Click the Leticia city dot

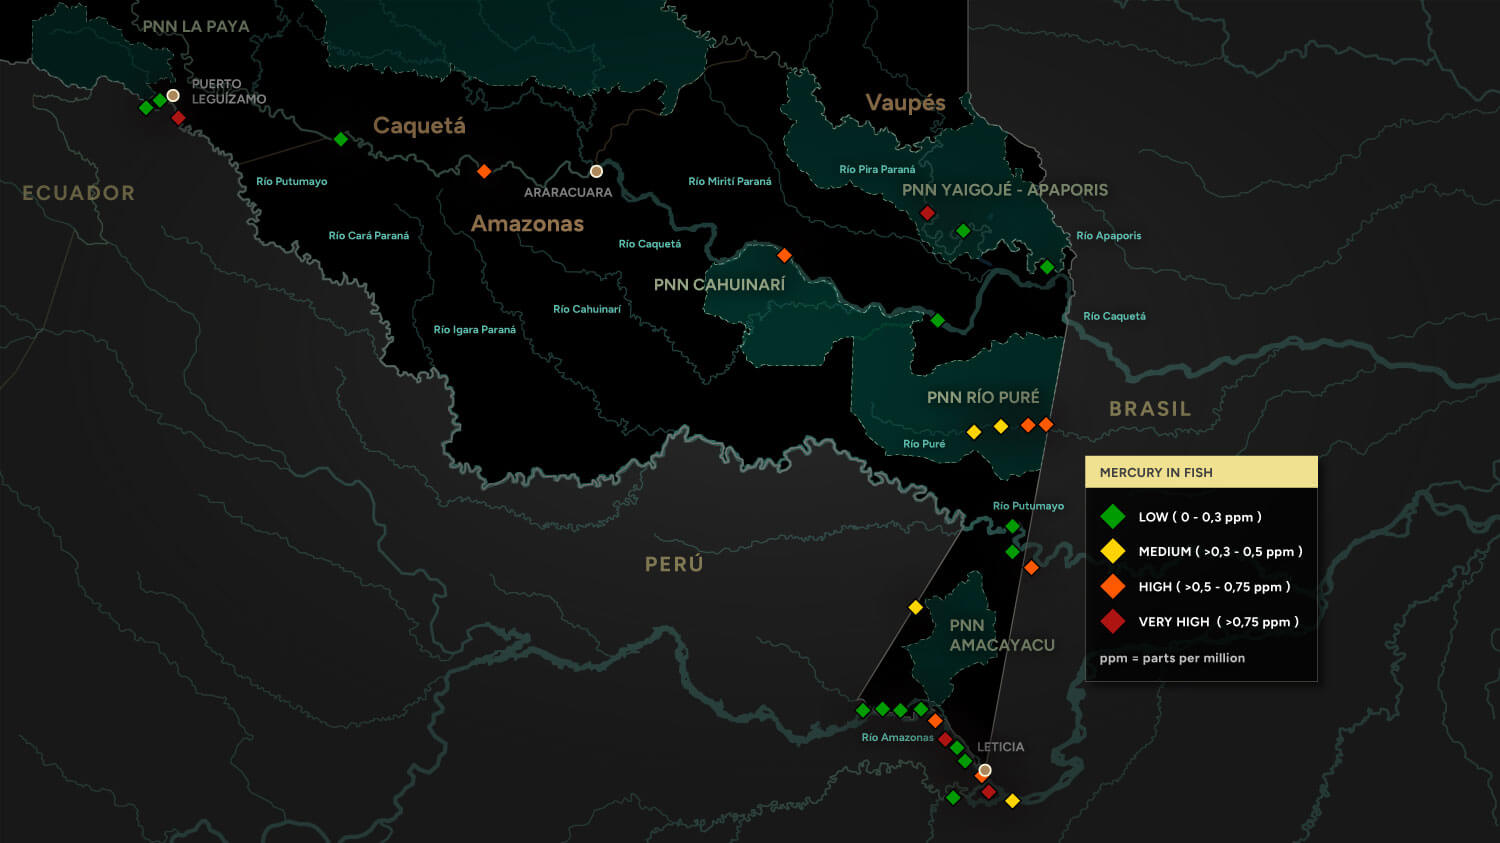(x=985, y=770)
